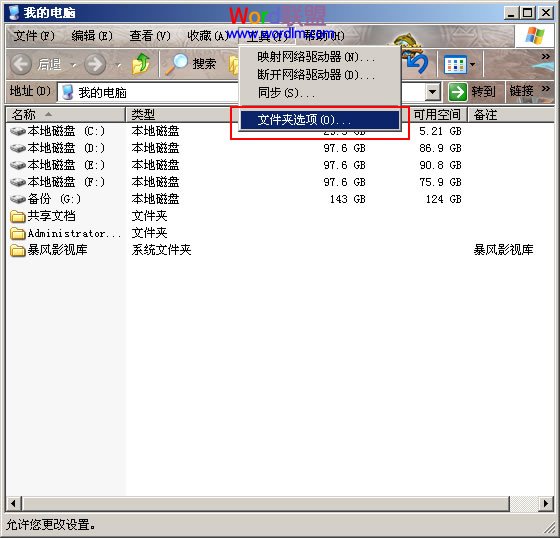The width and height of the screenshot is (560, 538).
Task: Click the 暴风影视库 folder icon
Action: (x=18, y=250)
